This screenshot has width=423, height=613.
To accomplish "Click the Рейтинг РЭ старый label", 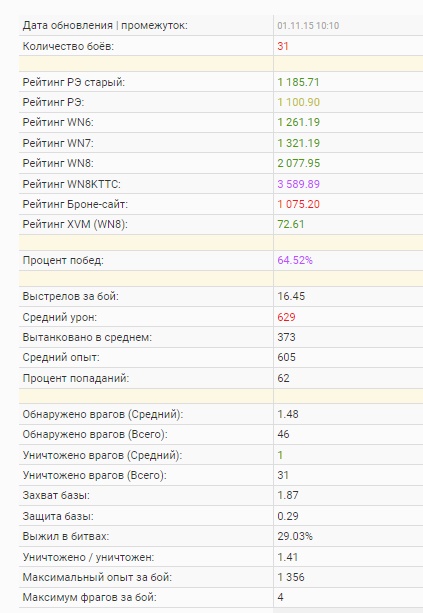I will tap(73, 82).
